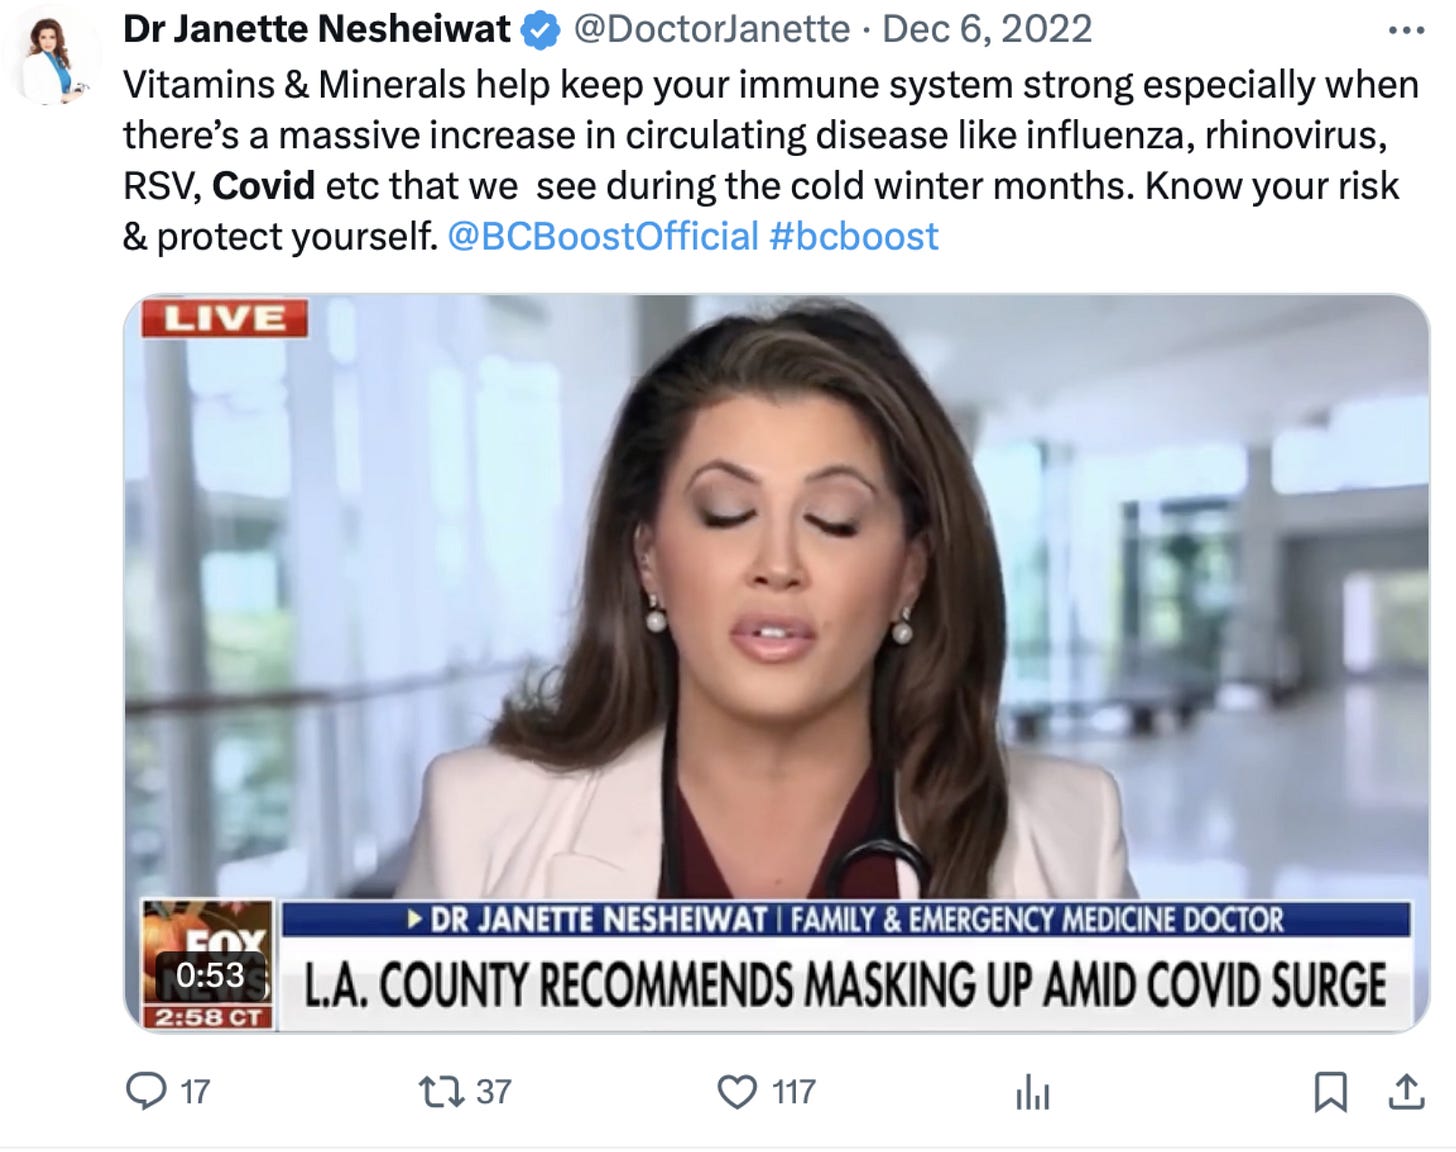The image size is (1456, 1152).
Task: Play the Fox News video clip
Action: 776,663
